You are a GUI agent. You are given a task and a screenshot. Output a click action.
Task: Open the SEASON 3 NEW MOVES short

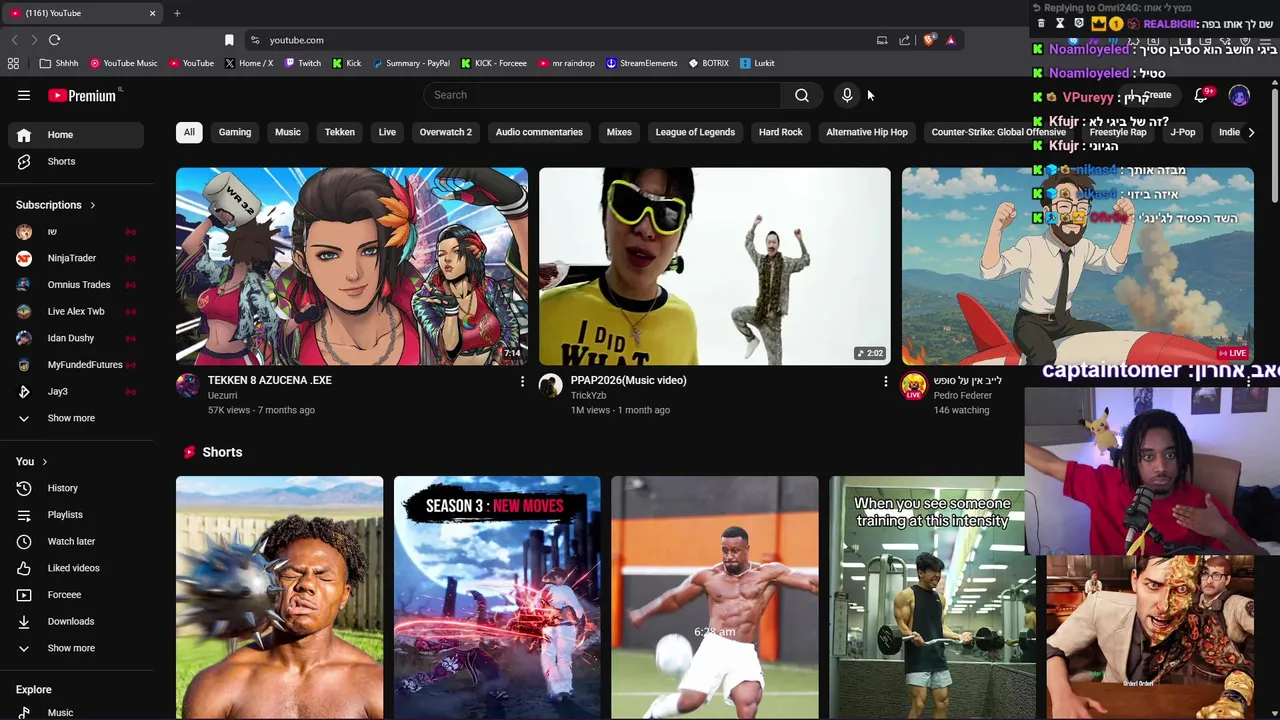point(497,597)
